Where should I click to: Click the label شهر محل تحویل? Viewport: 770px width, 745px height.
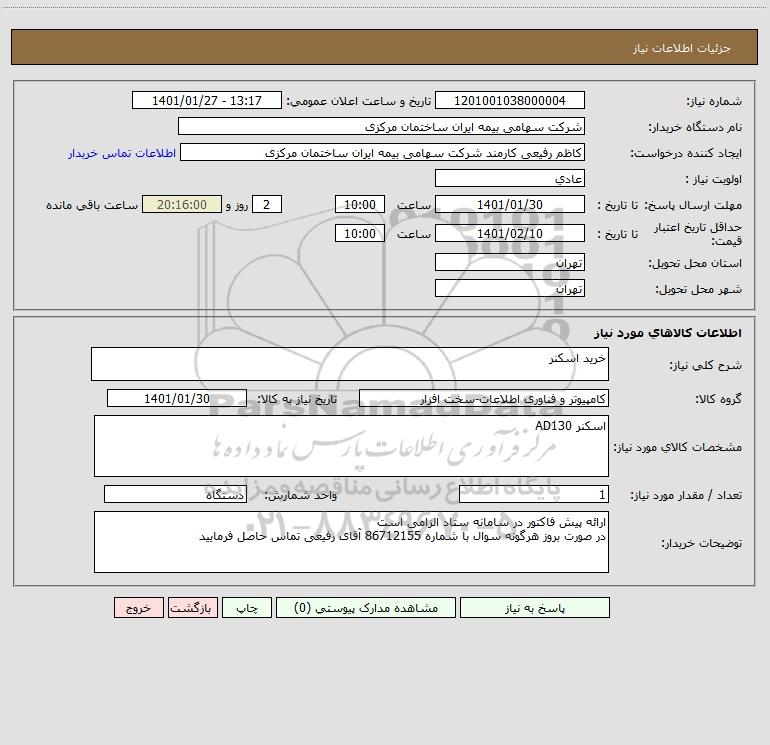coord(699,289)
